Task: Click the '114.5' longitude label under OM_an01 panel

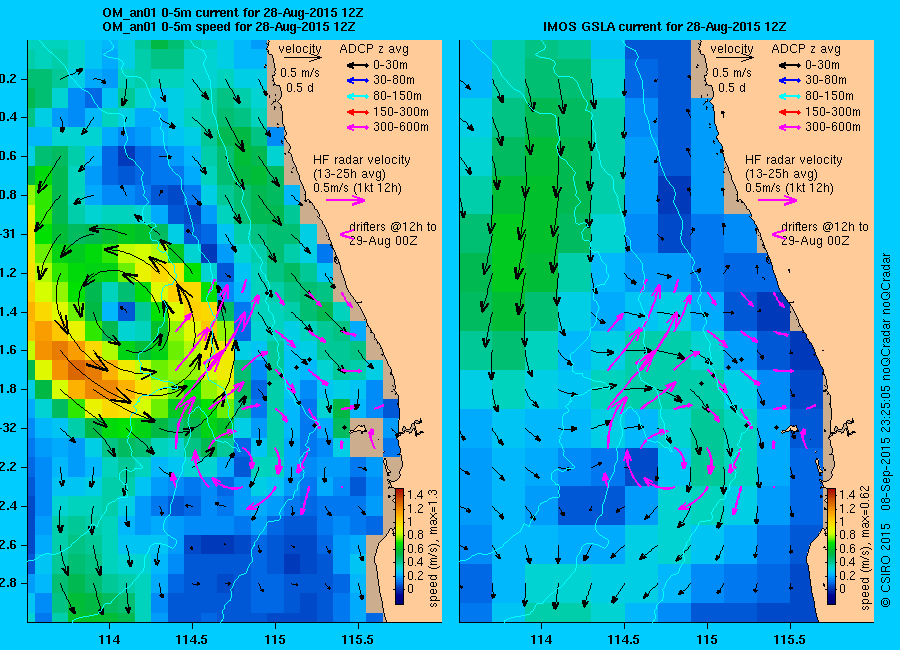Action: pyautogui.click(x=192, y=640)
